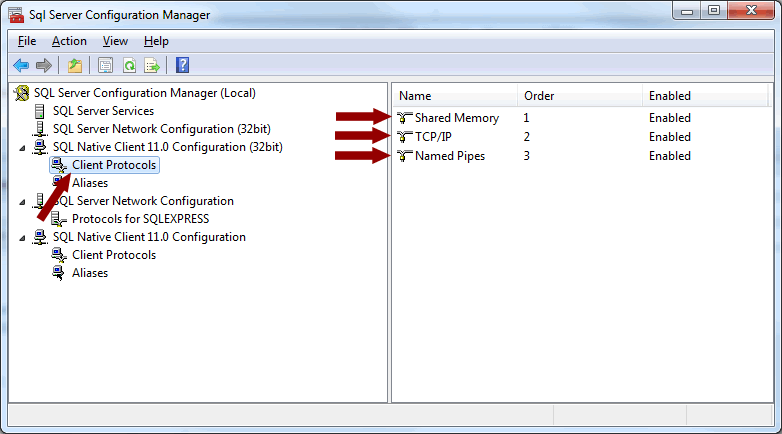Click order value 2 for TCP/IP

[x=527, y=137]
